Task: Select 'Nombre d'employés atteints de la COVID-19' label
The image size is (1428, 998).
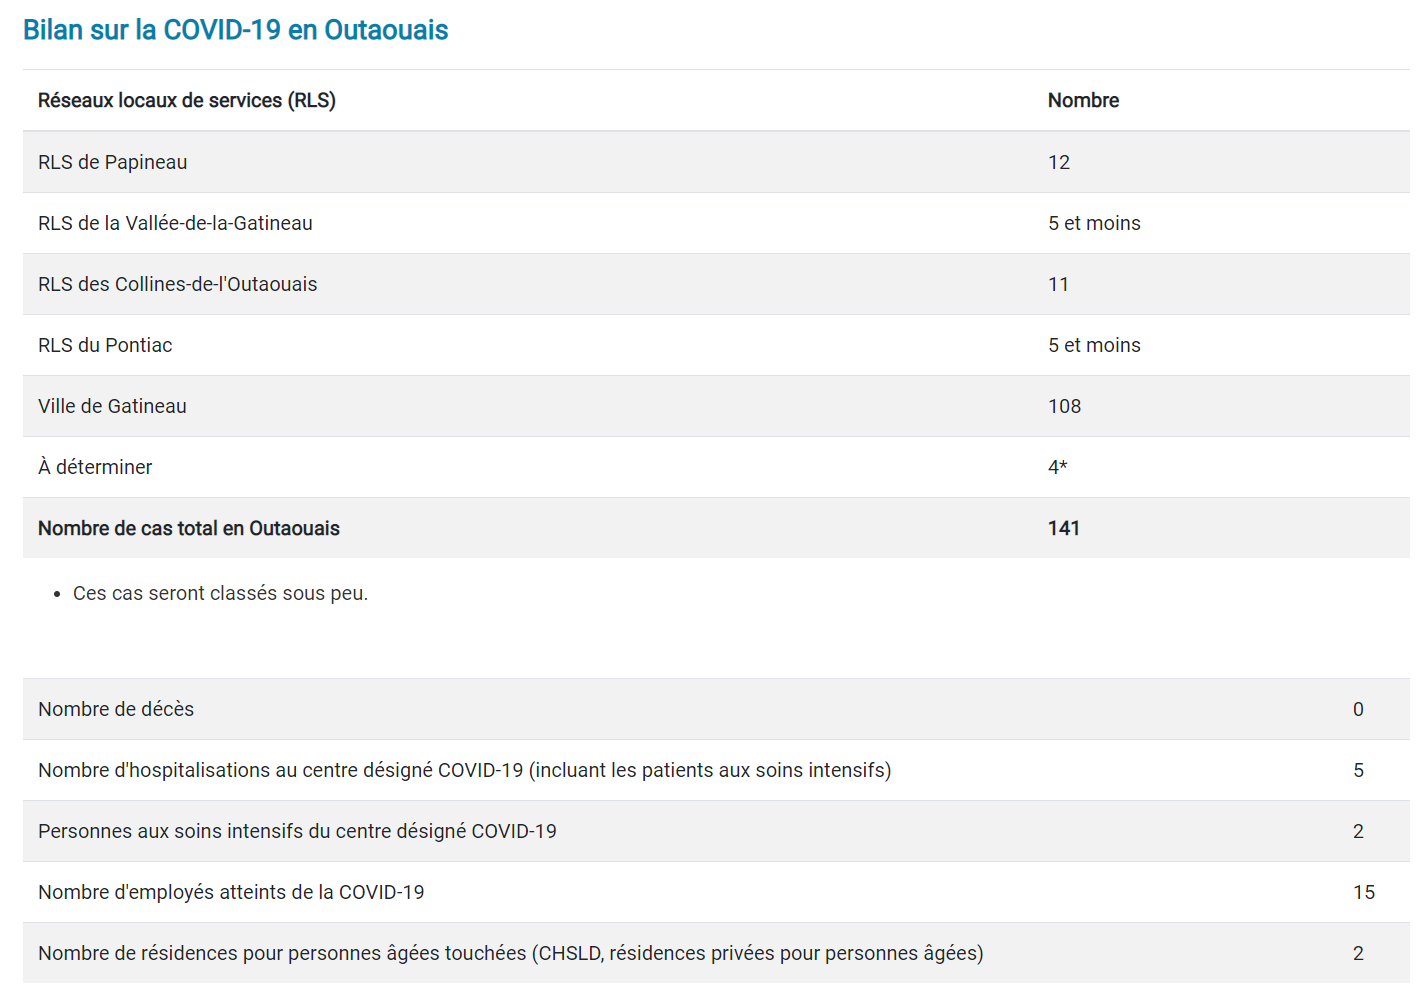Action: 231,892
